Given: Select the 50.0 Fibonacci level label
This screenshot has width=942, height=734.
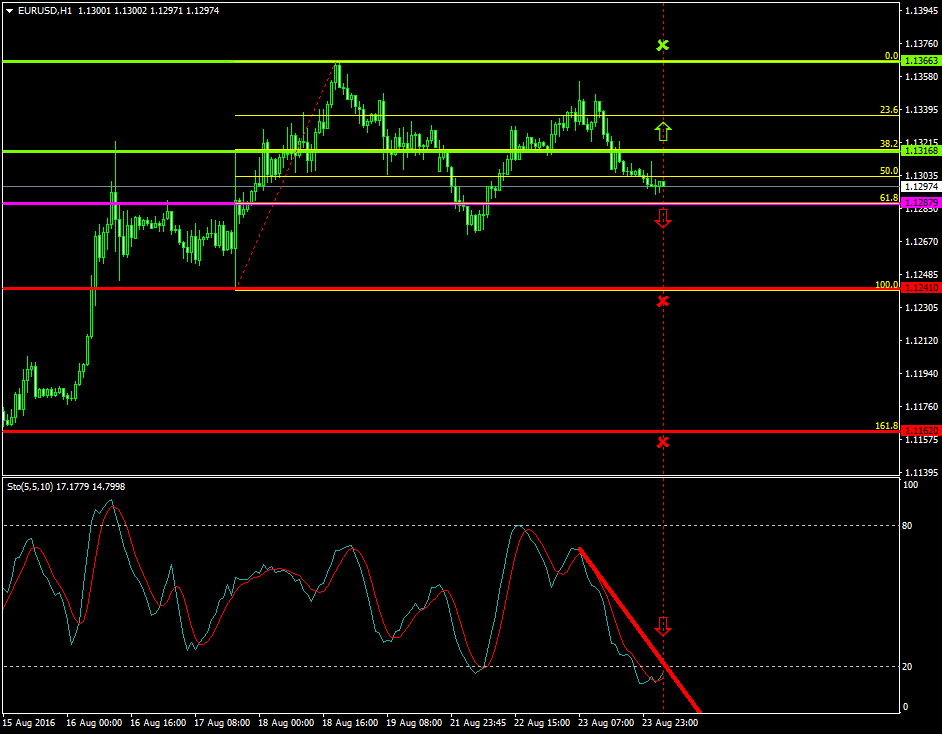Looking at the screenshot, I should click(889, 171).
